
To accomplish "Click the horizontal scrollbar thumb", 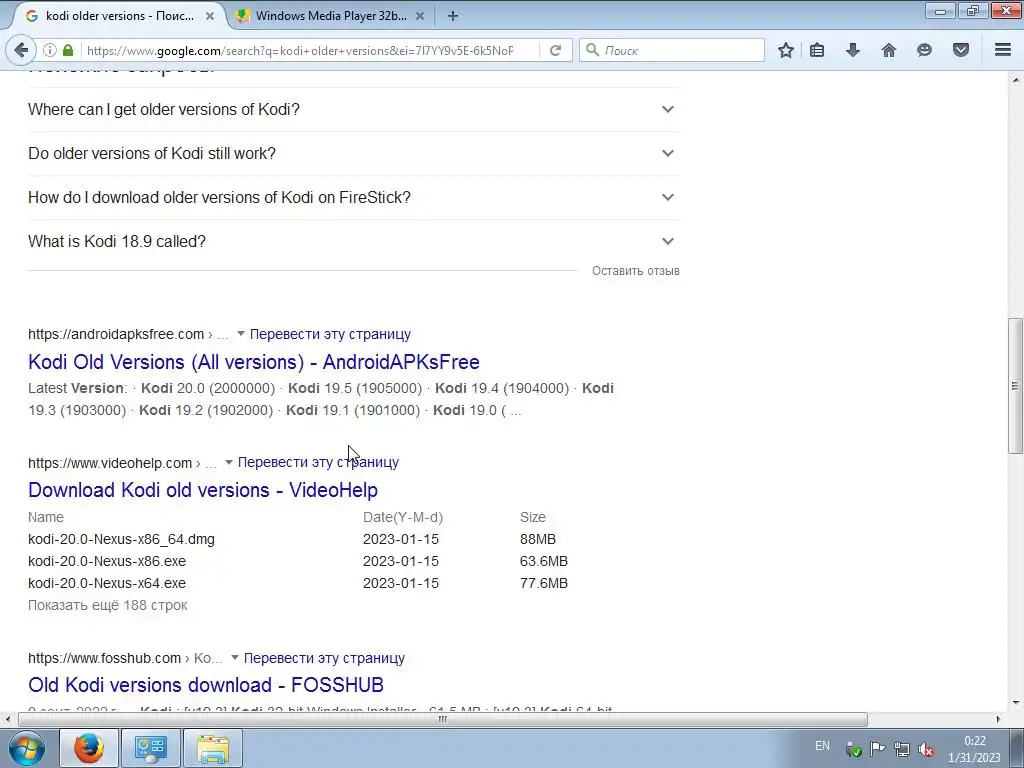I will tap(443, 719).
